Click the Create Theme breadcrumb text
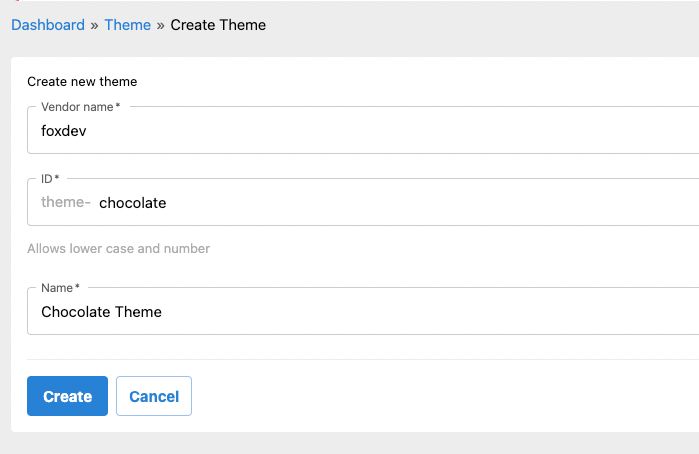The width and height of the screenshot is (699, 454). tap(218, 25)
